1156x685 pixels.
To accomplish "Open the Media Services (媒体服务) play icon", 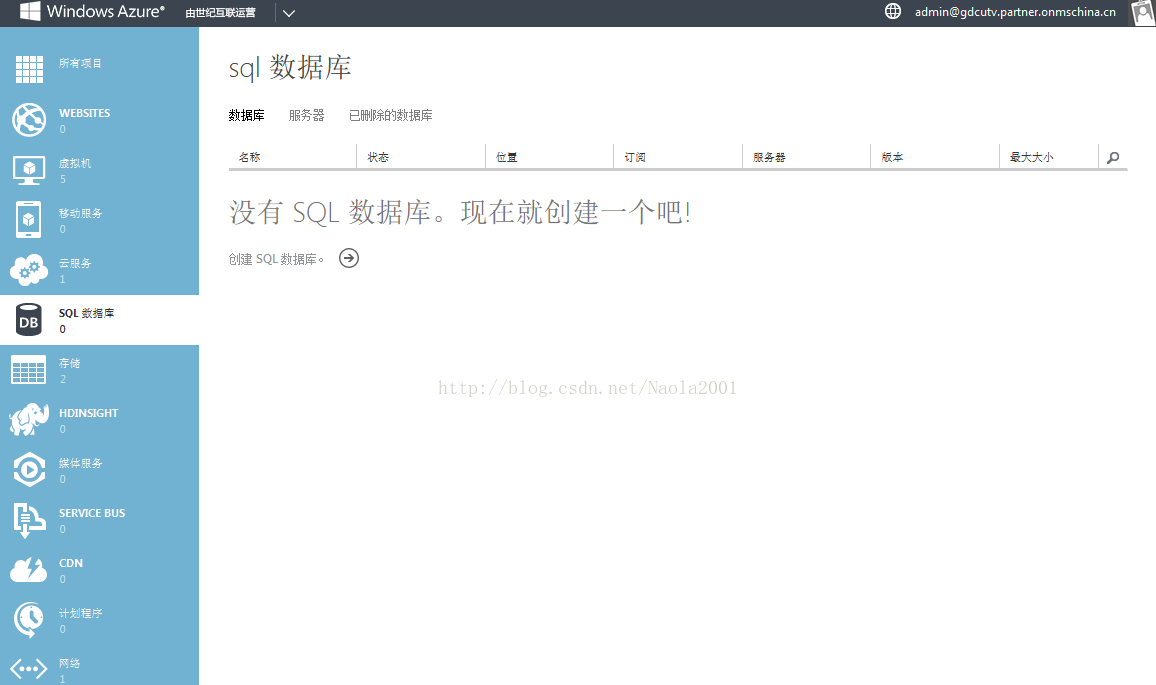I will point(29,470).
